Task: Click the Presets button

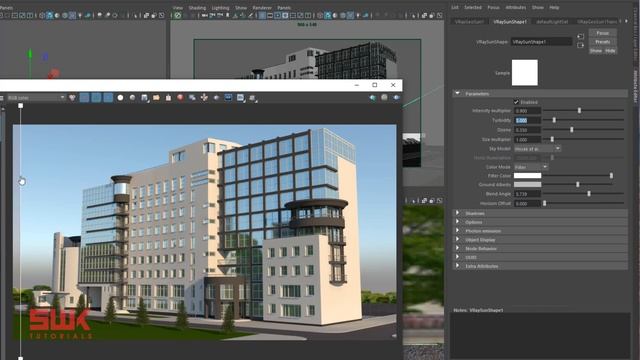Action: [602, 42]
